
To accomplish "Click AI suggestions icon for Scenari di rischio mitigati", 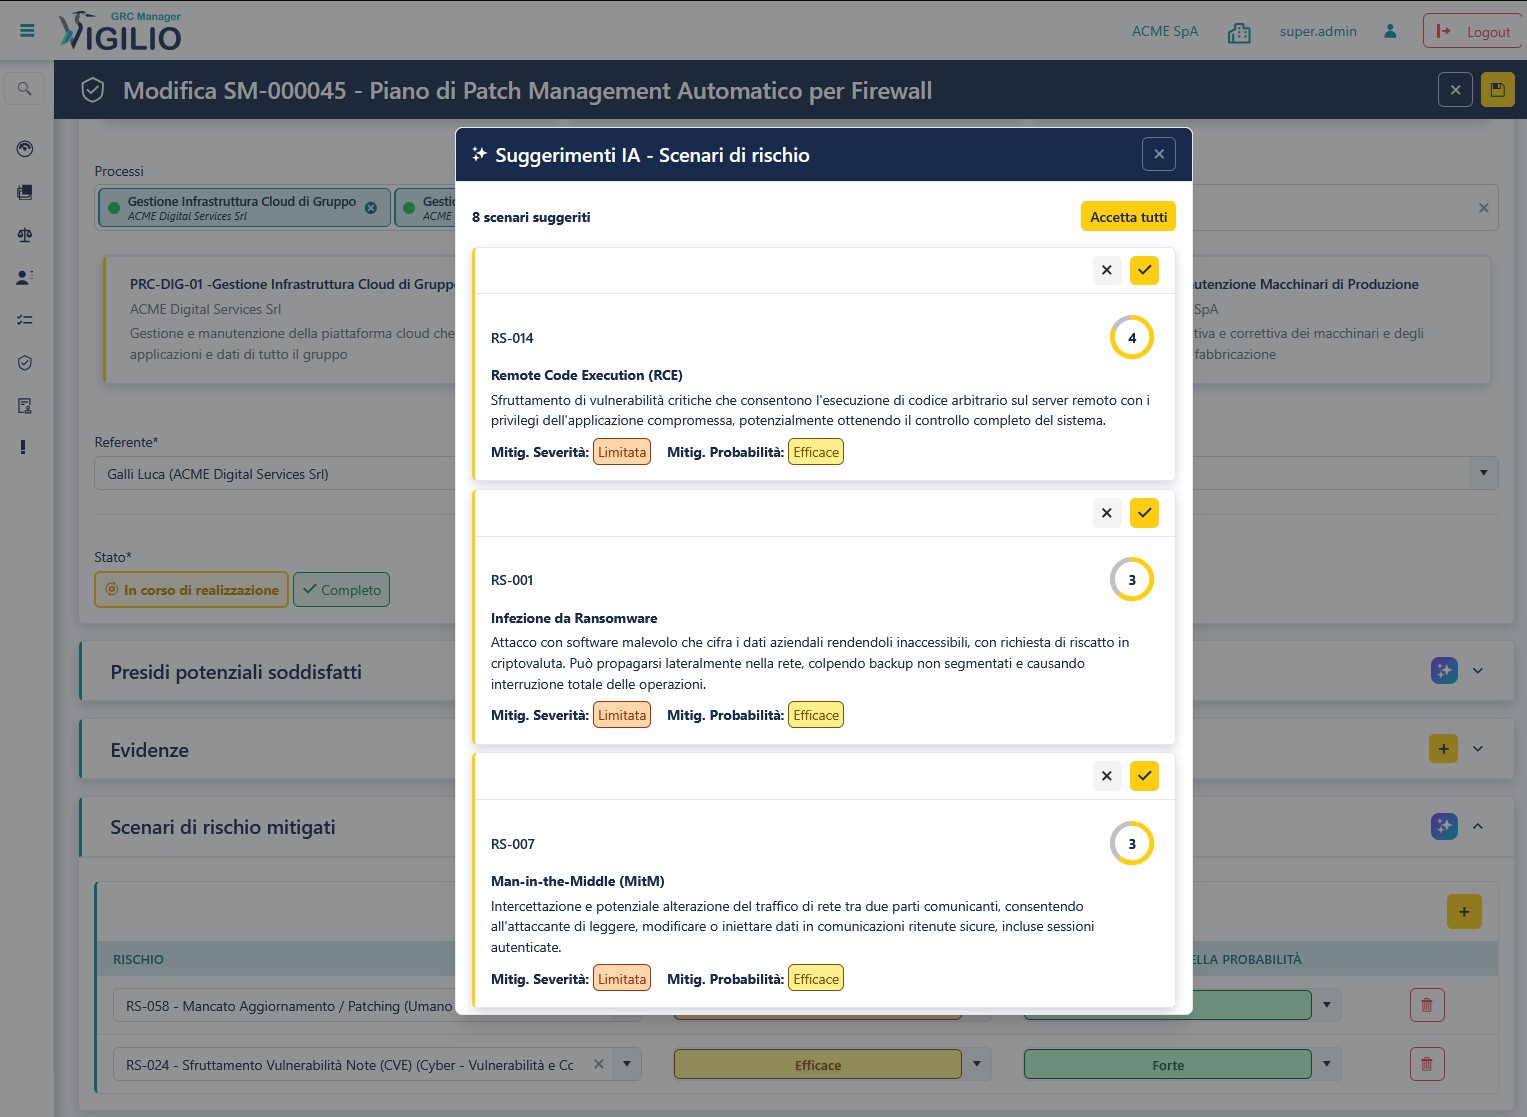I will (1444, 826).
